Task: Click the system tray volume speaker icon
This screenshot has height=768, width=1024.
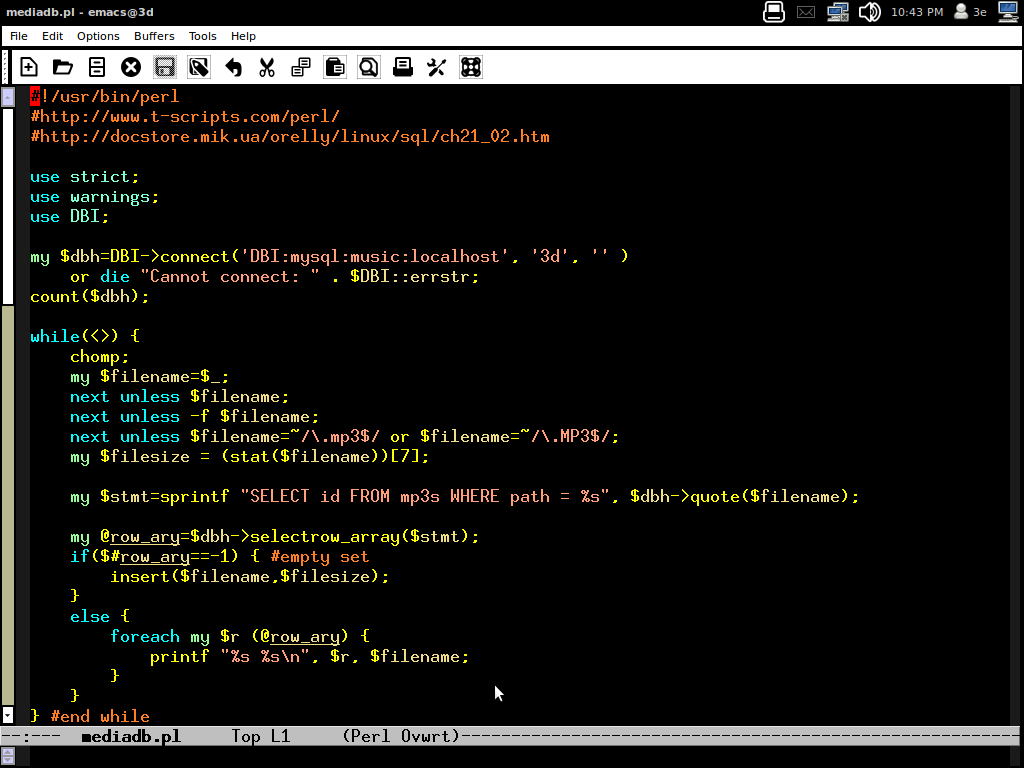Action: pyautogui.click(x=869, y=12)
